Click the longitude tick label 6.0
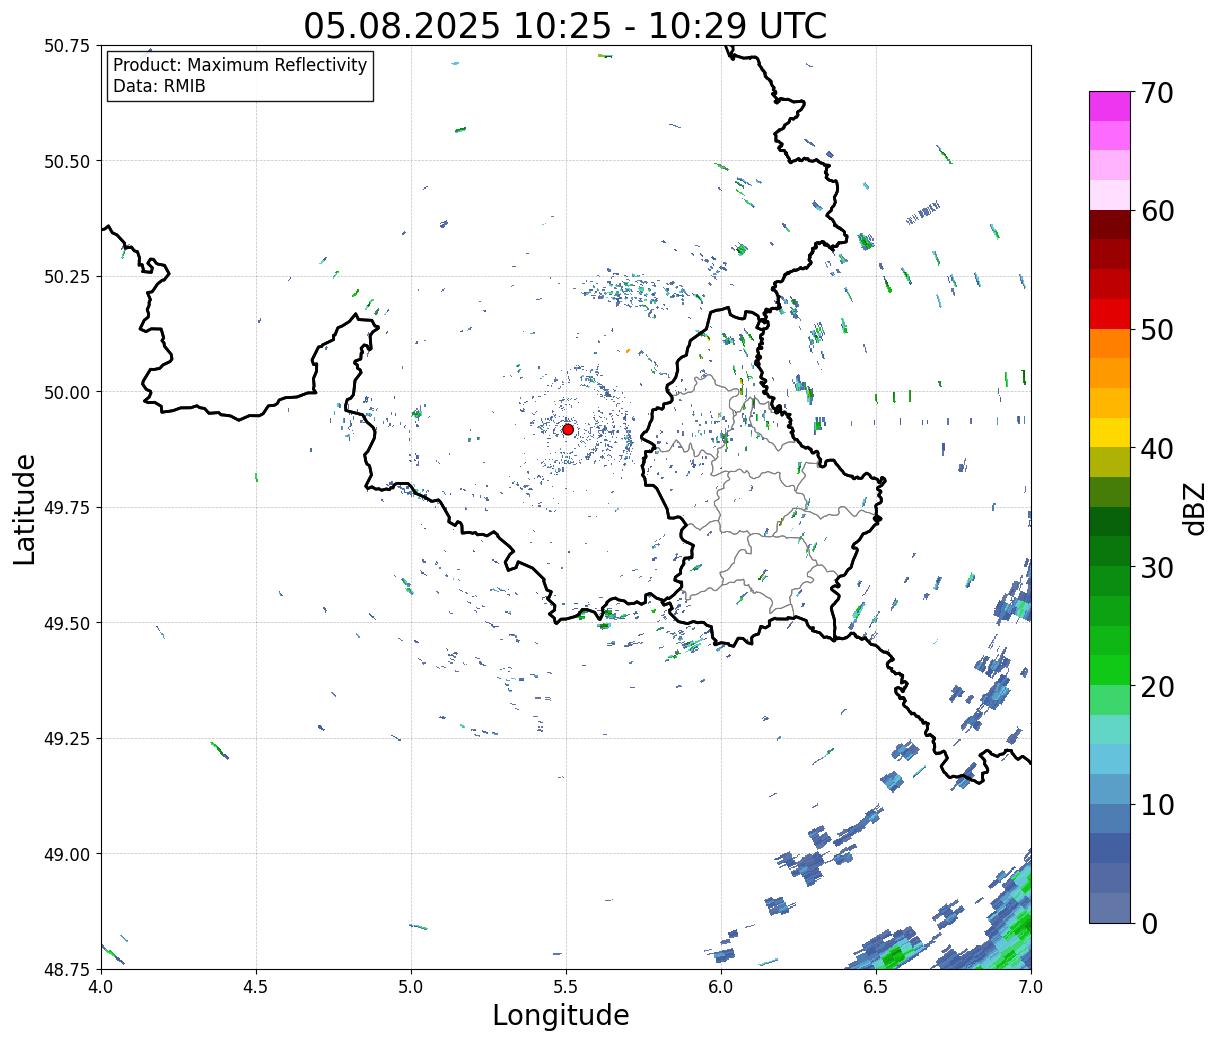Screen dimensions: 1219x1040 (x=721, y=987)
